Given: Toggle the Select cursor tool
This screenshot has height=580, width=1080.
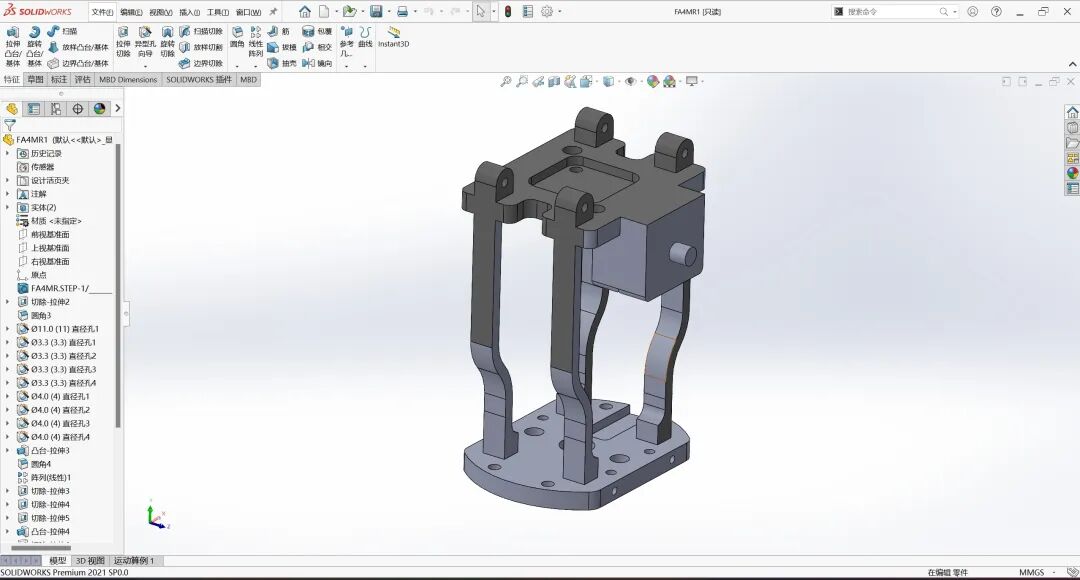Looking at the screenshot, I should (x=480, y=12).
